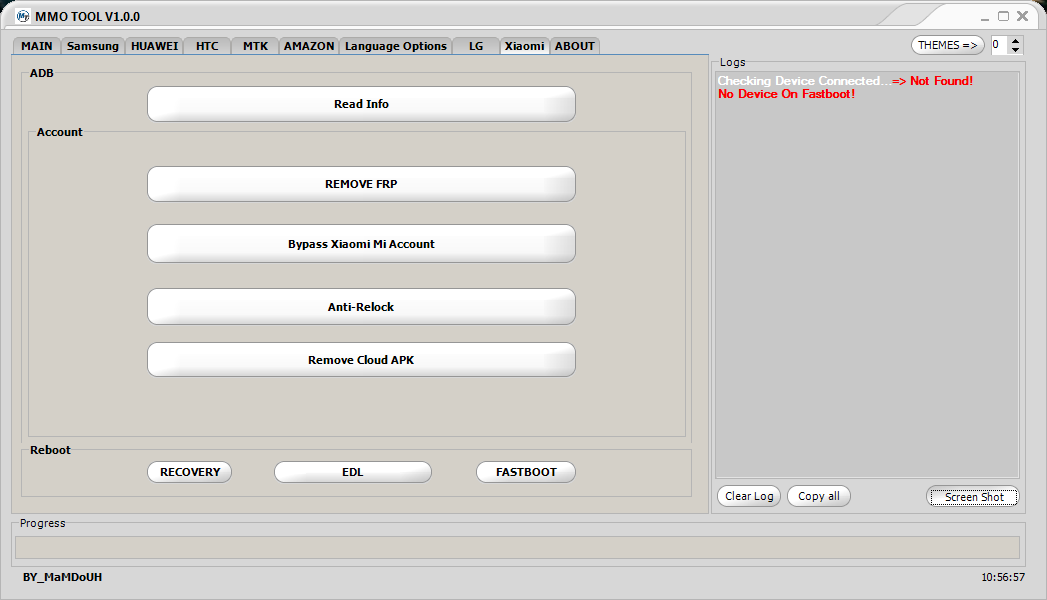The width and height of the screenshot is (1047, 600).
Task: Switch to the MAIN tab
Action: point(37,46)
